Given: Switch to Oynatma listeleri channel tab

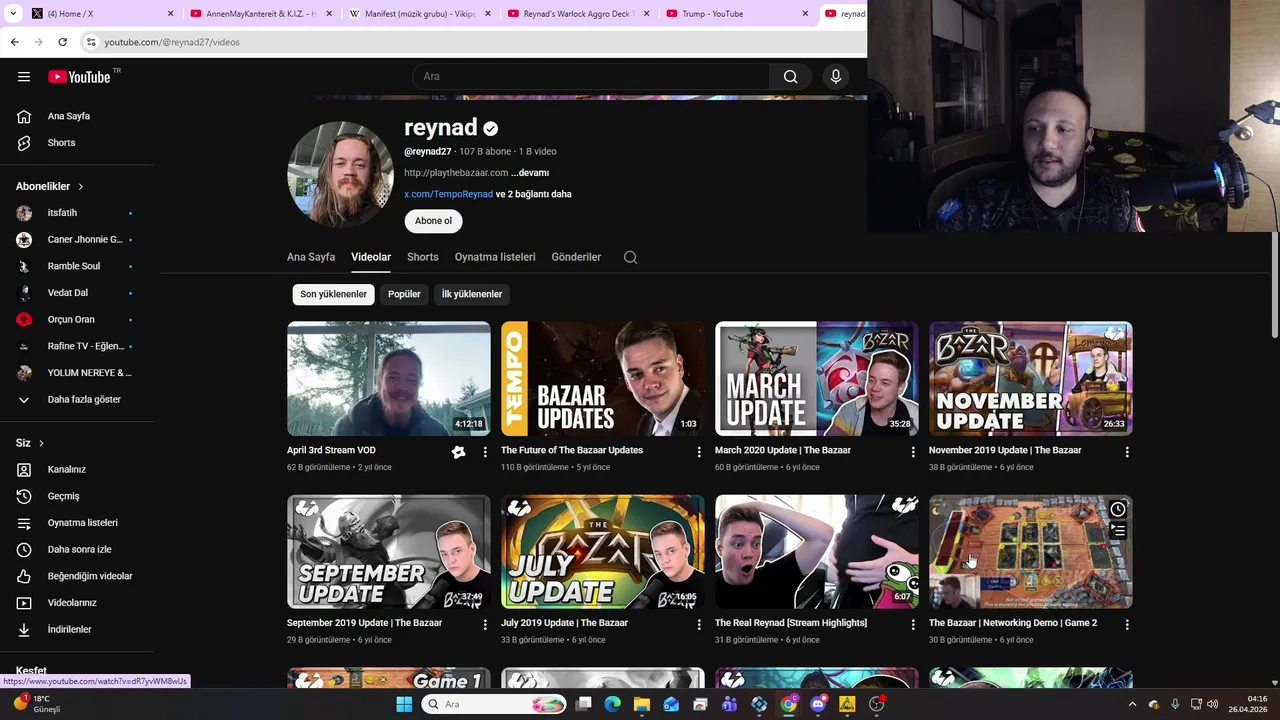Looking at the screenshot, I should pos(495,257).
